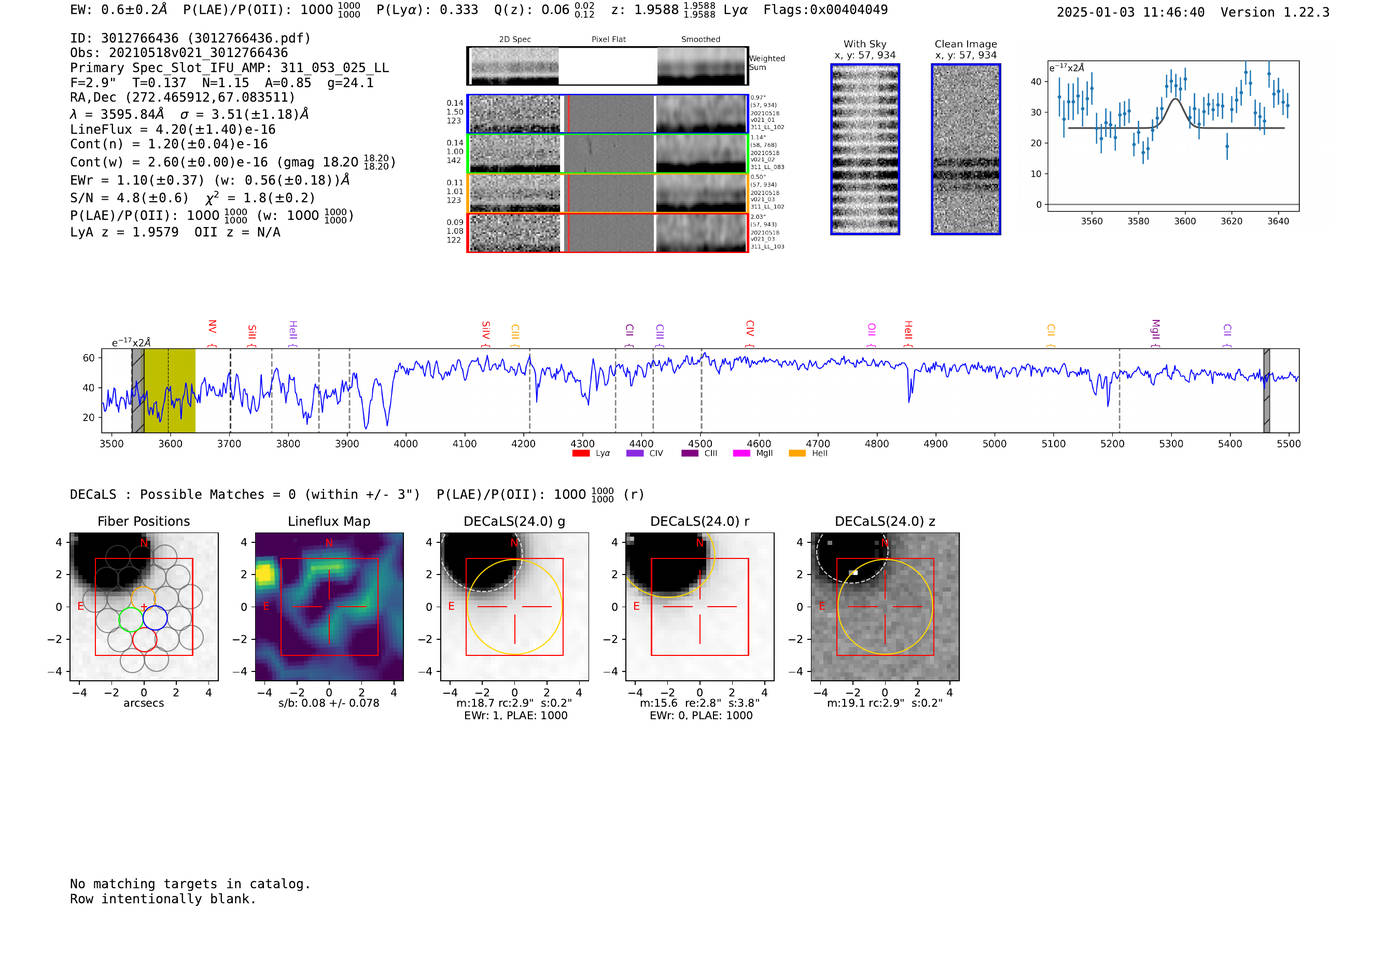
Task: Select the ID: 3012766436 line
Action: tap(190, 38)
